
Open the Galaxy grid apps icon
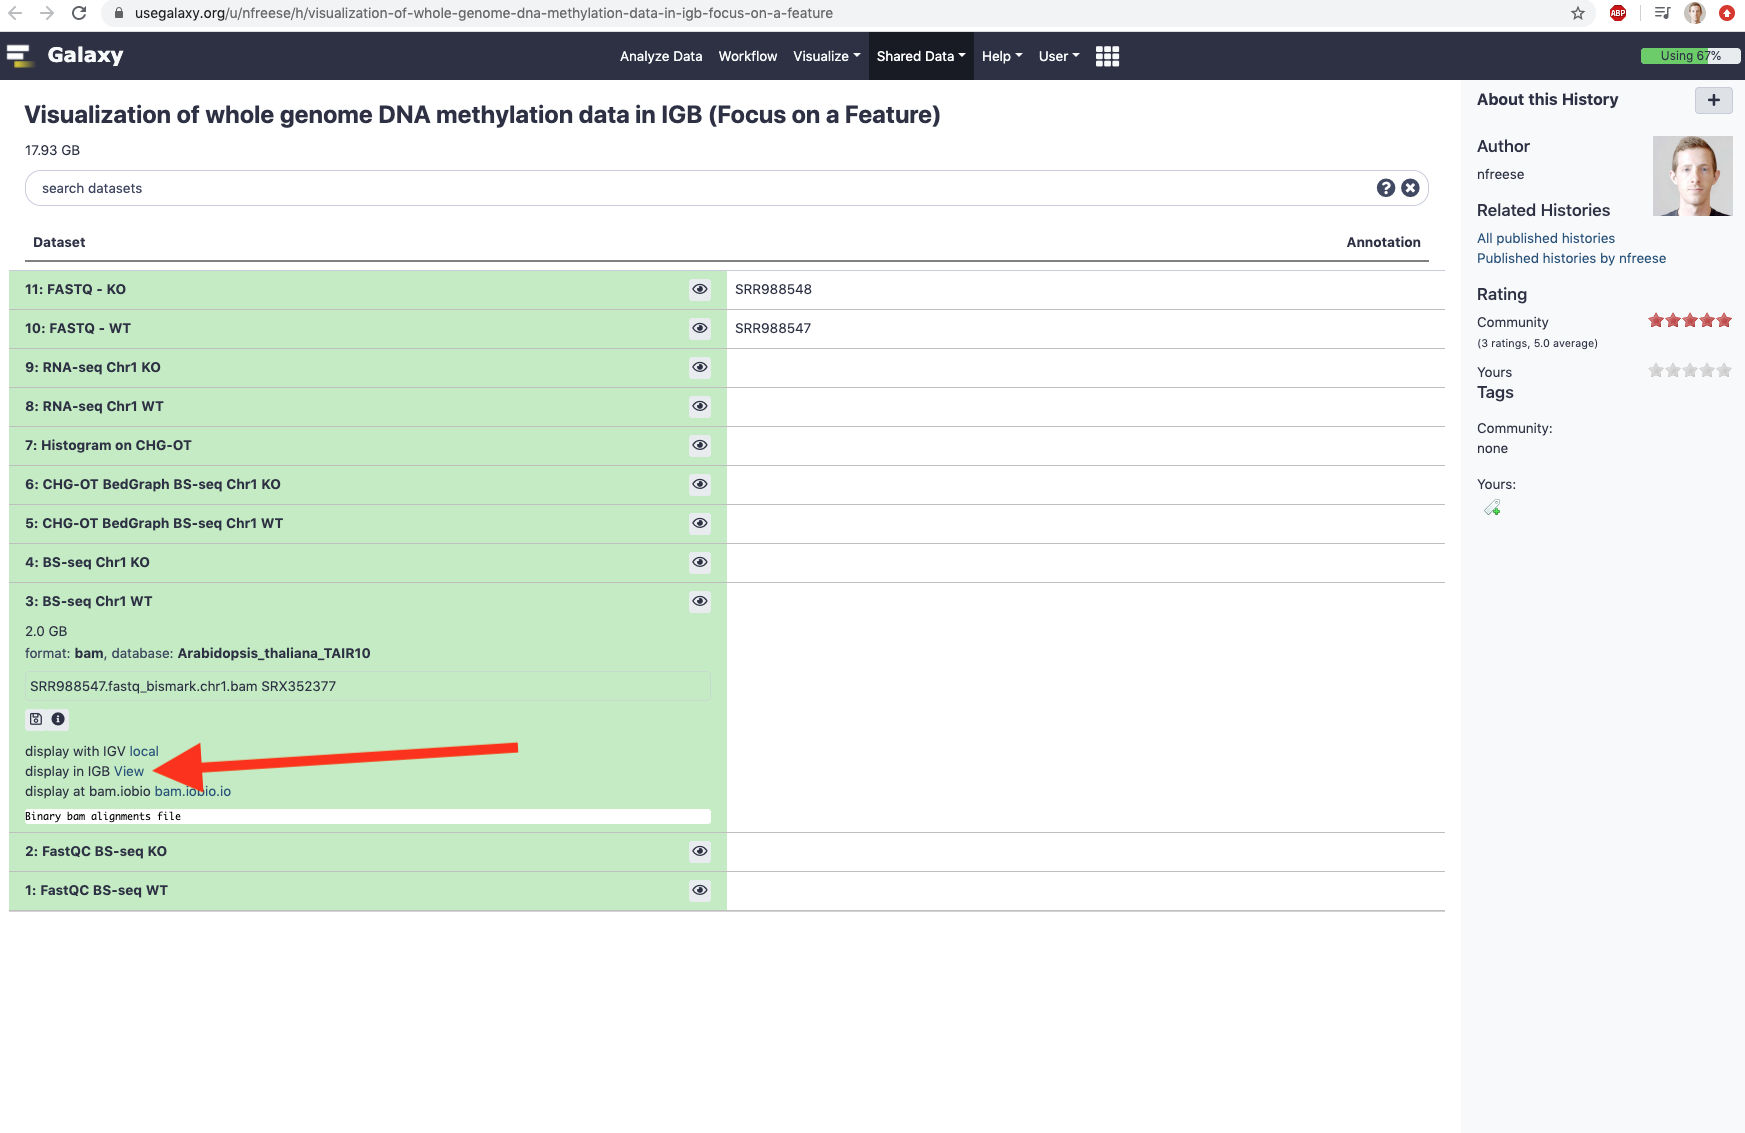pyautogui.click(x=1107, y=56)
